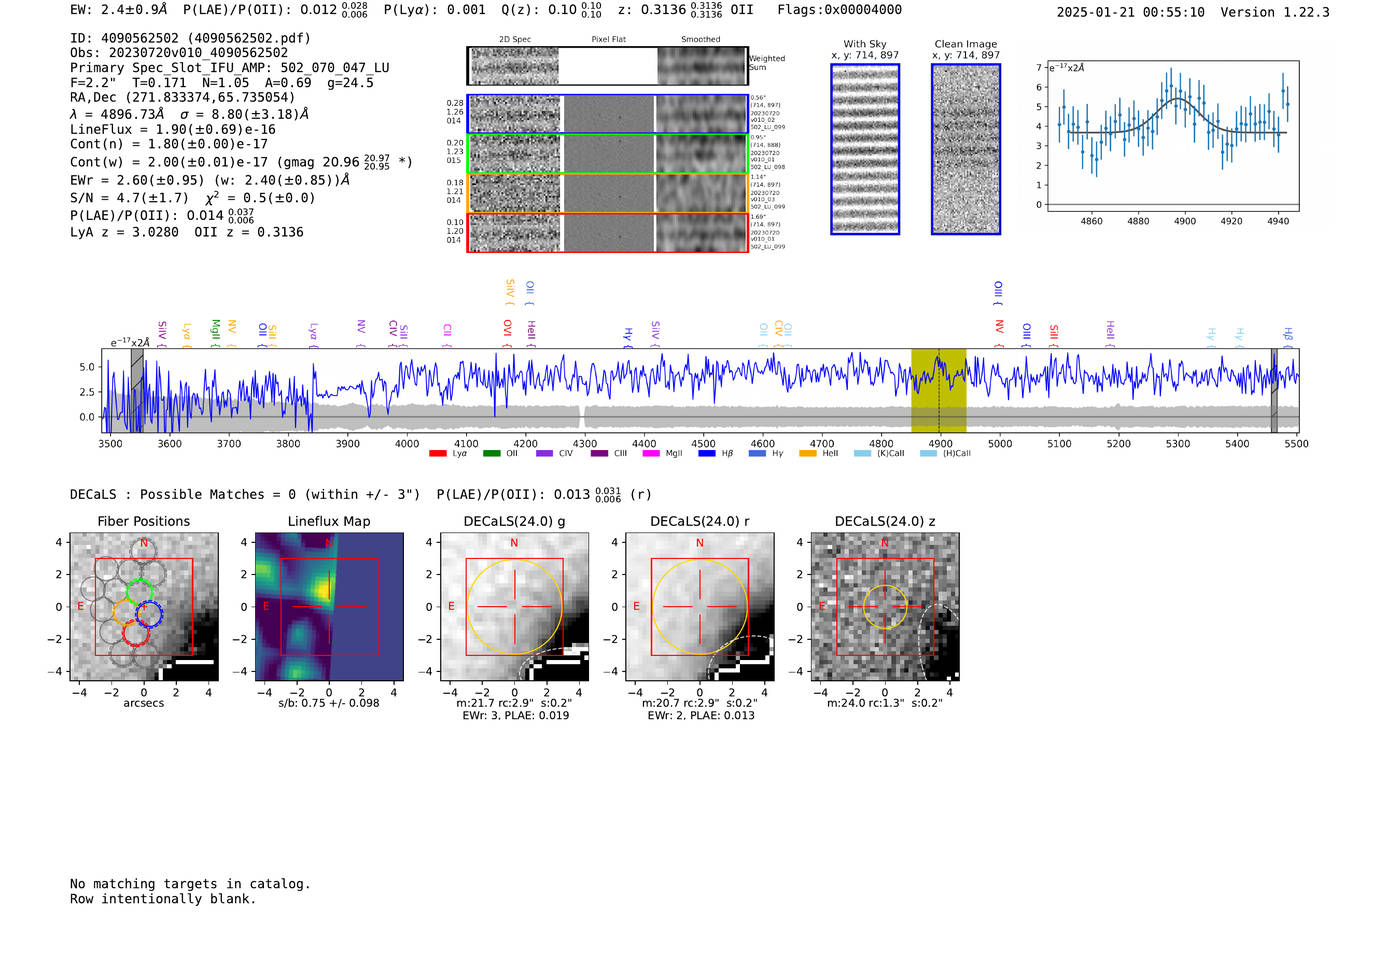The image size is (1400, 953).
Task: Click the 2D Spec column header
Action: [515, 39]
